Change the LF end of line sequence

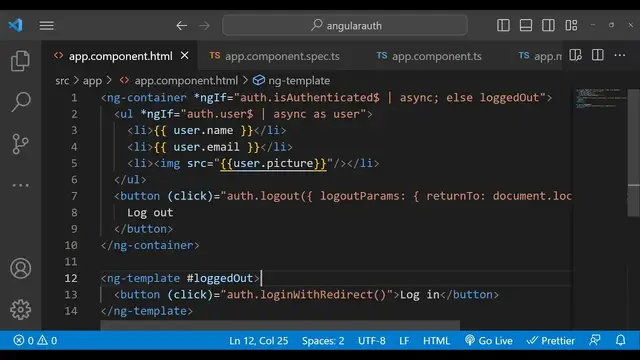click(404, 340)
